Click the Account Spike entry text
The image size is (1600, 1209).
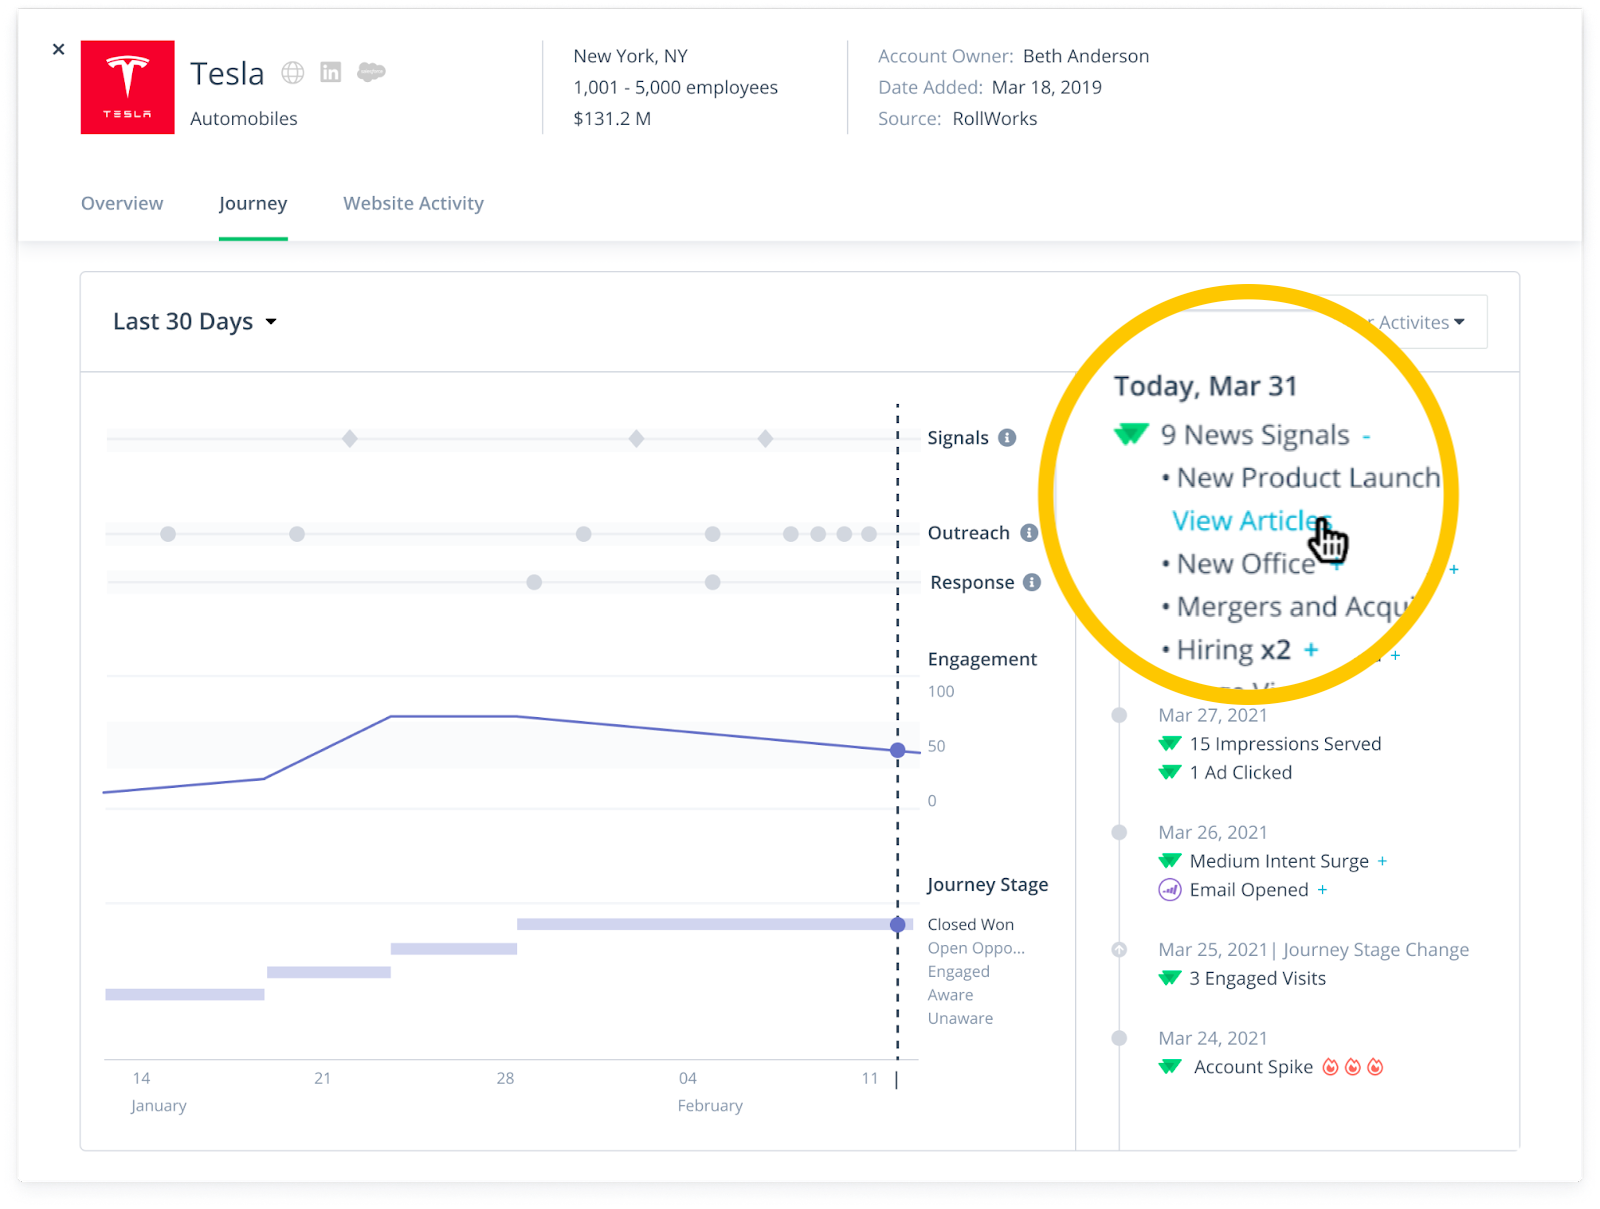(1253, 1067)
